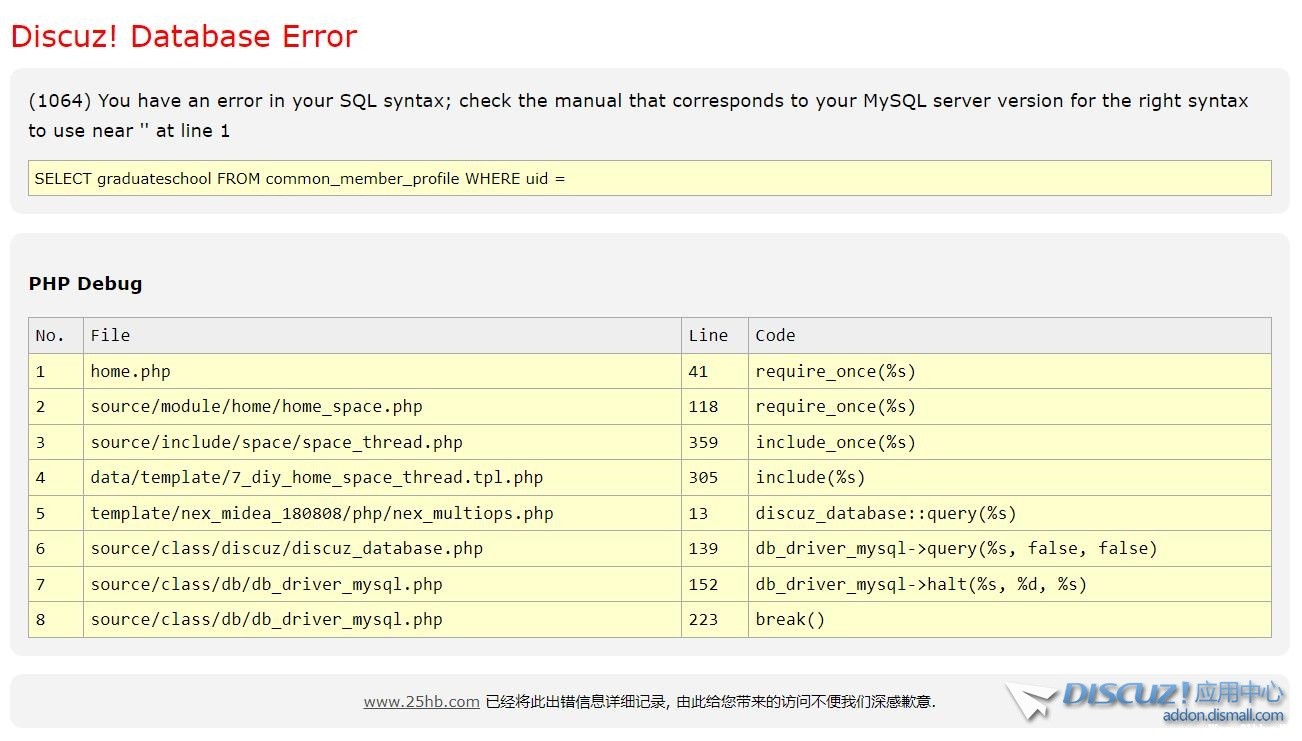This screenshot has height=741, width=1302.
Task: Click the SQL query box starting with SELECT graduateschool
Action: click(x=649, y=179)
